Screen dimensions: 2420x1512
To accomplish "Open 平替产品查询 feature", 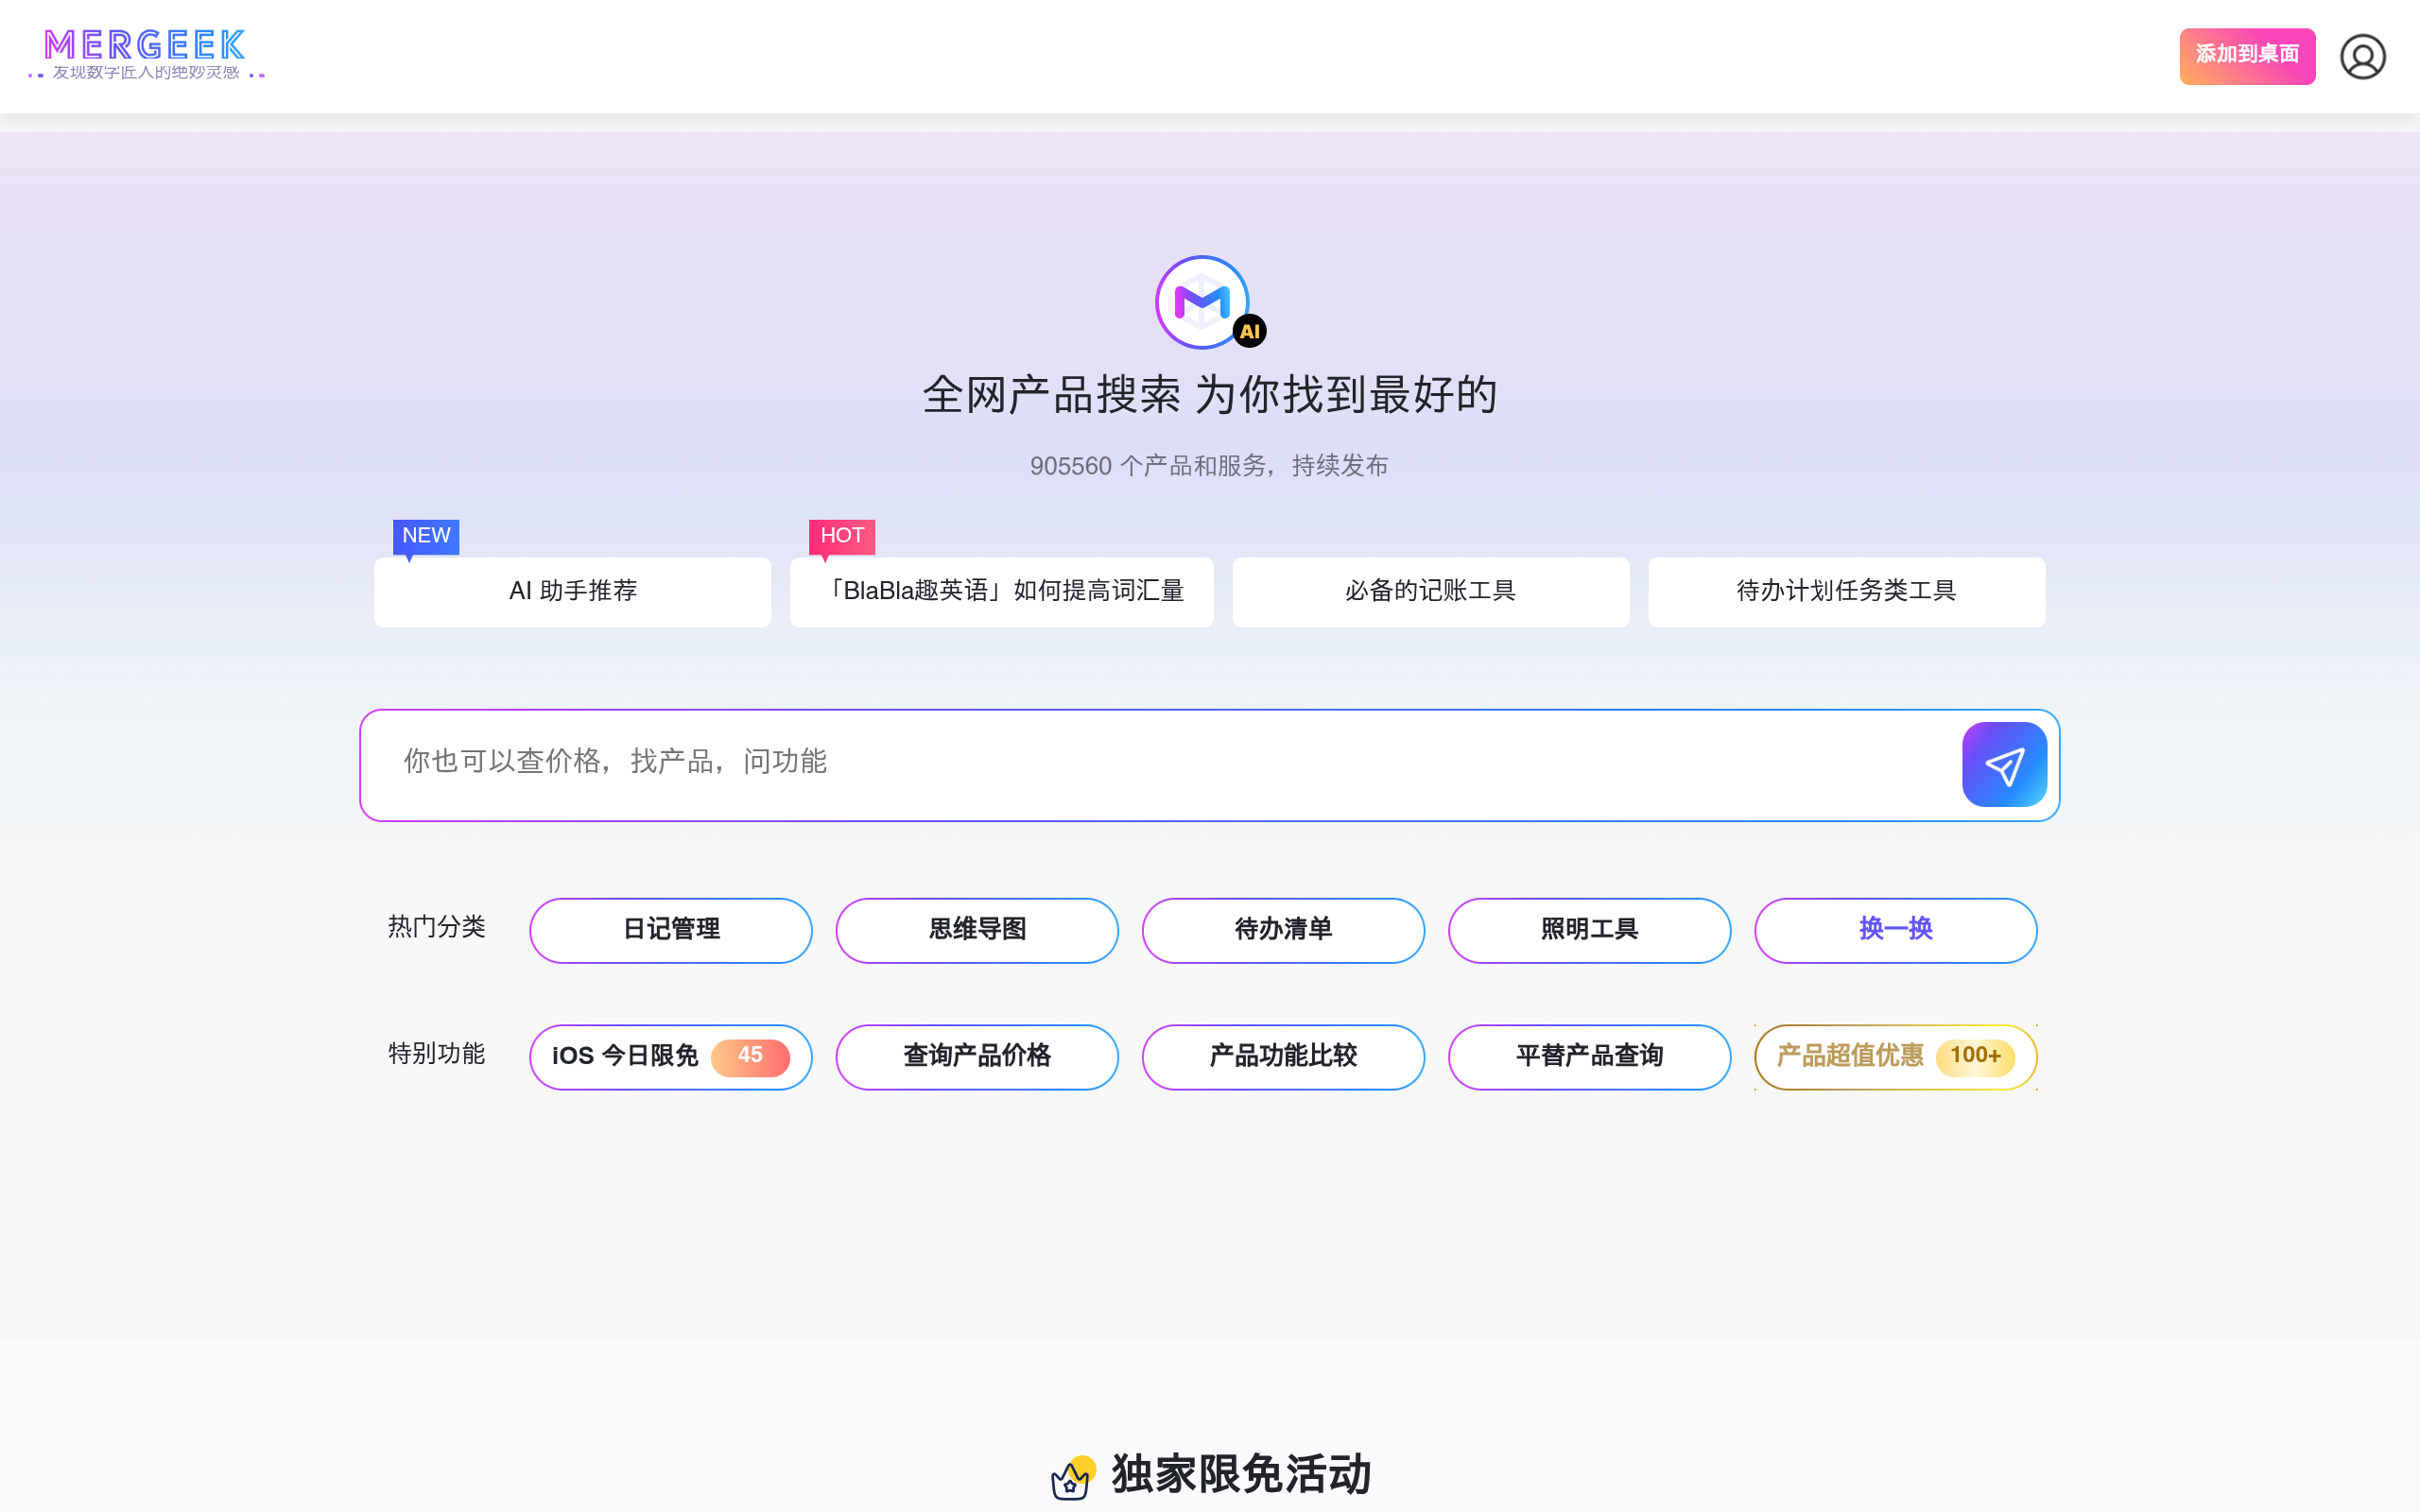I will click(1589, 1057).
